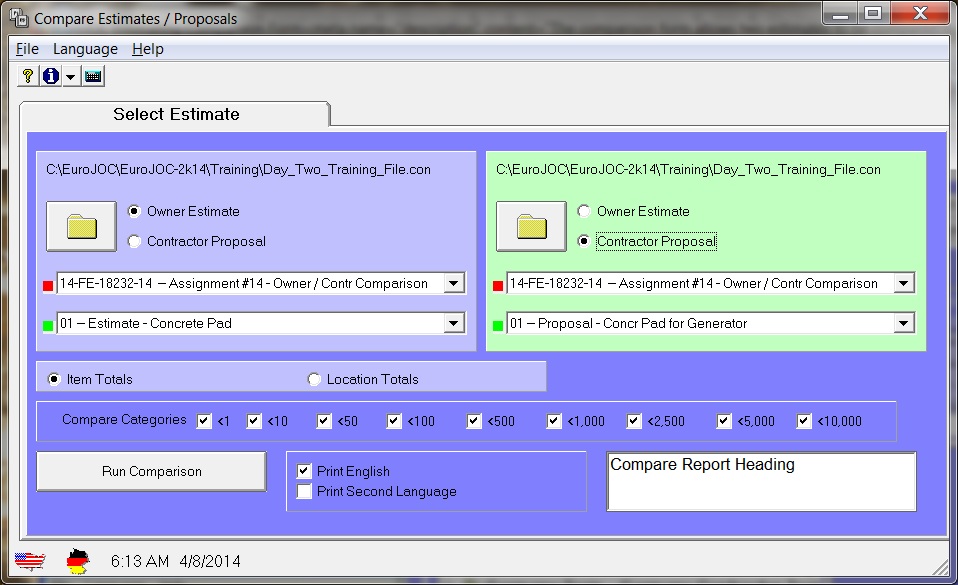Enable the Print Second Language checkbox

point(305,491)
